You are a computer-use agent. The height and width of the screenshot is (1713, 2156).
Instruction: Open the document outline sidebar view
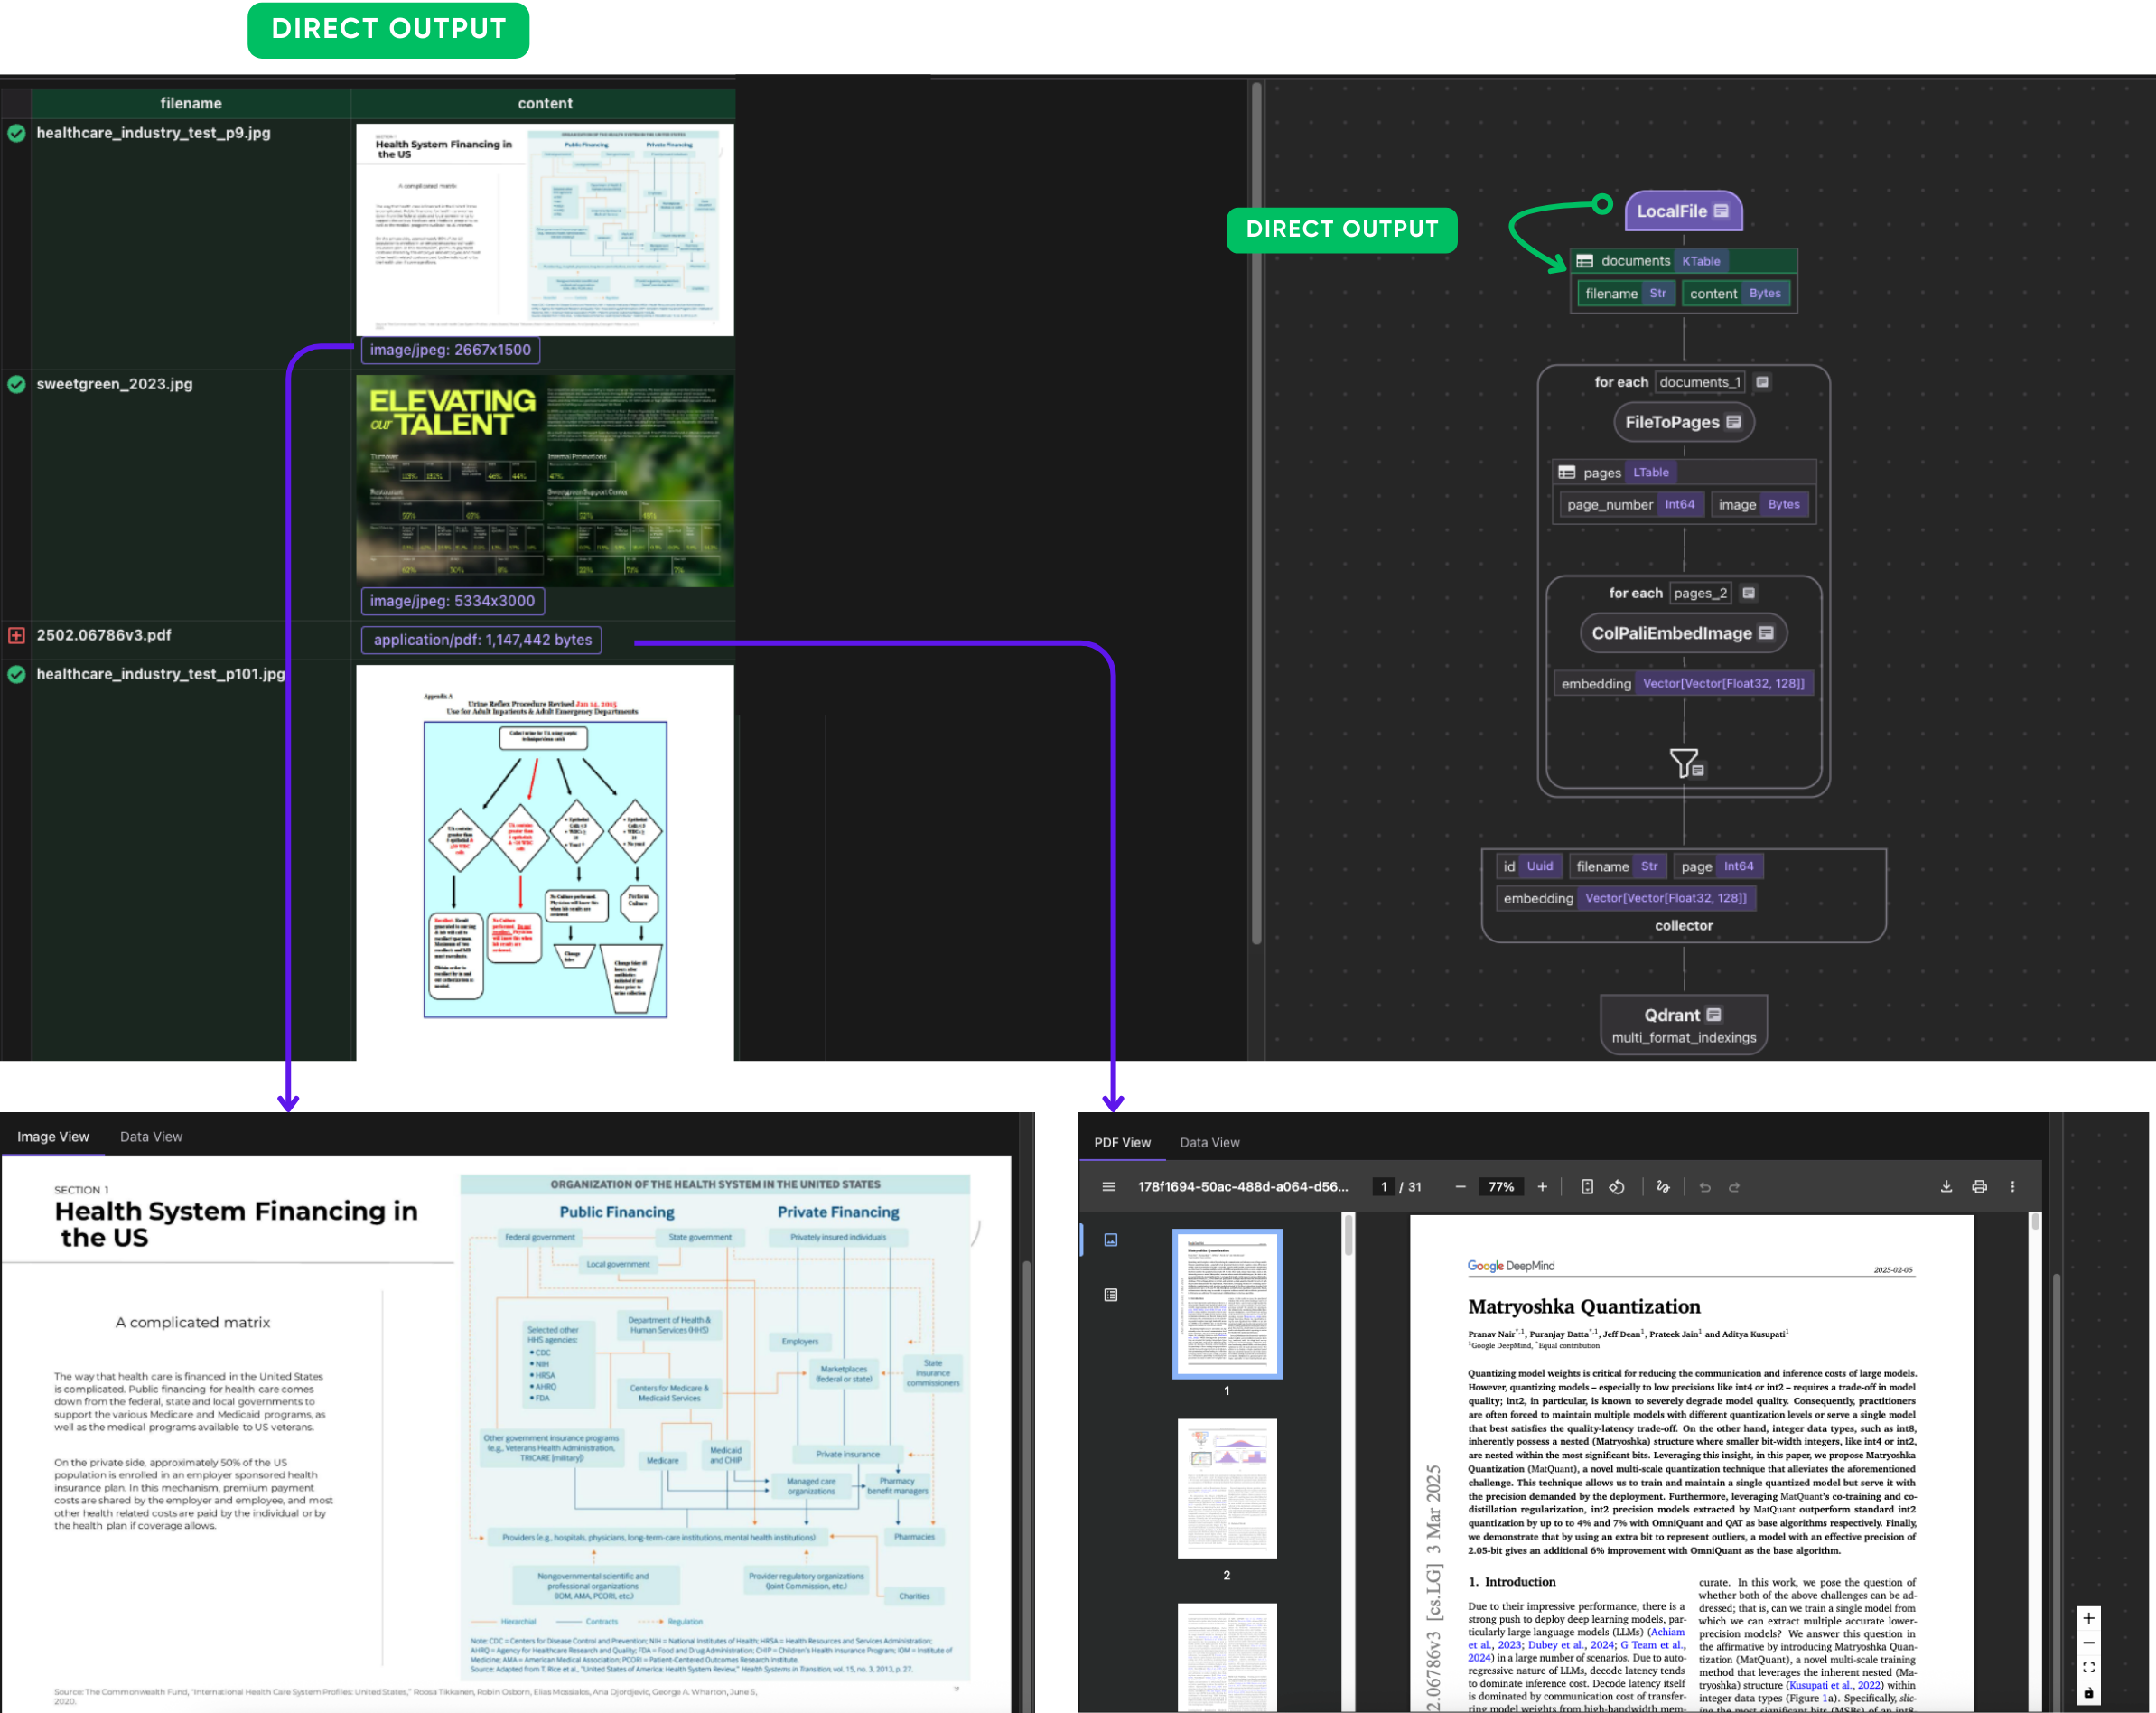(x=1110, y=1295)
